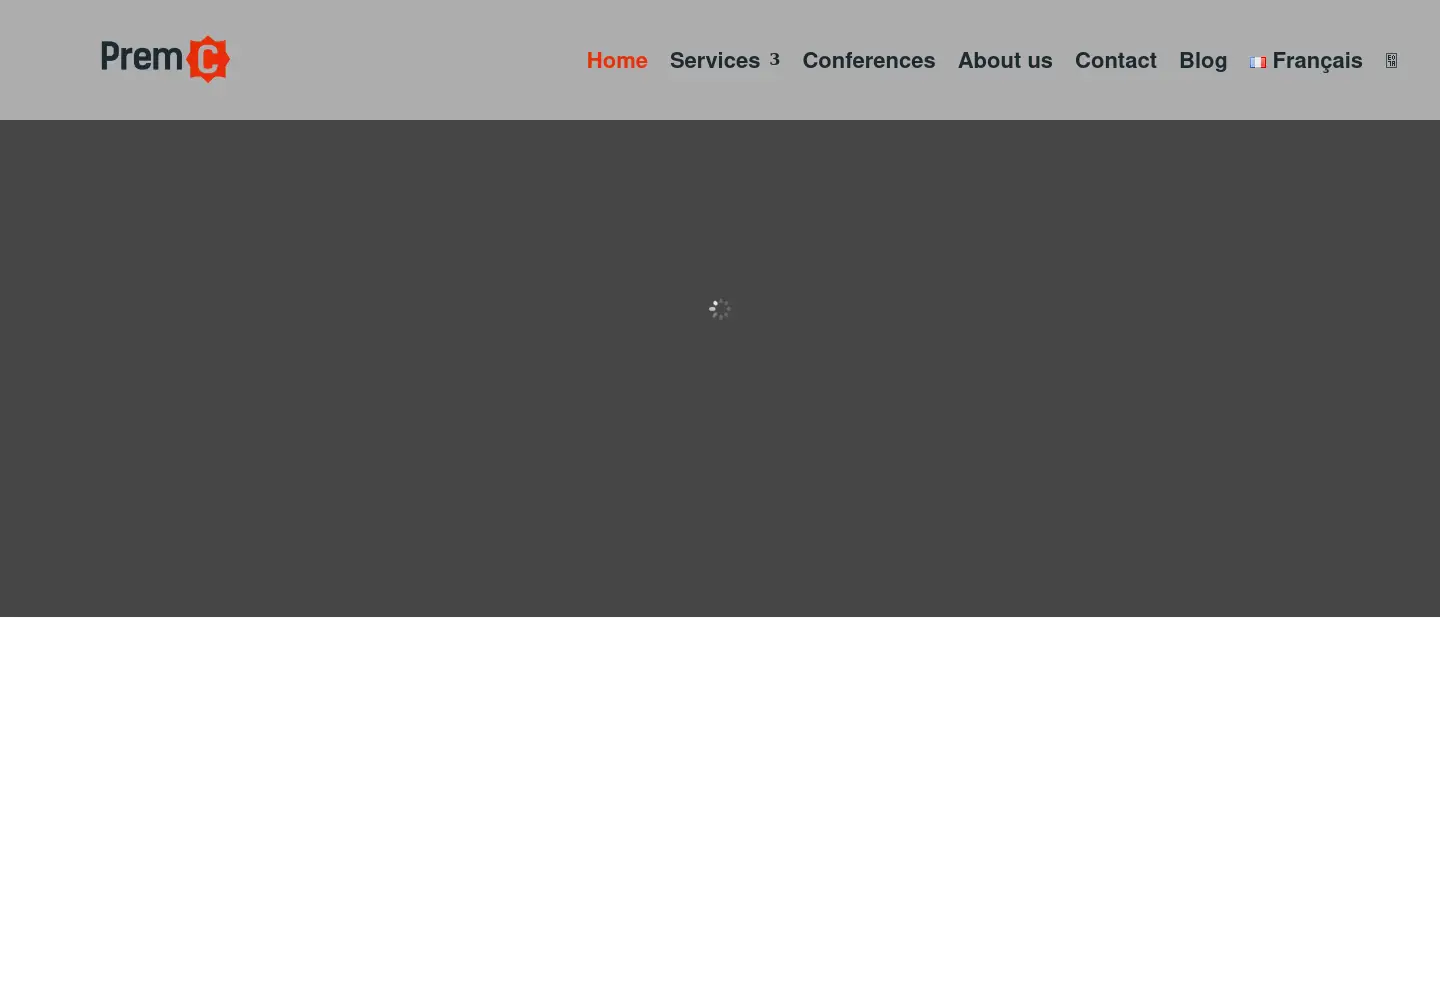
Task: Click the PremC logo
Action: point(165,59)
